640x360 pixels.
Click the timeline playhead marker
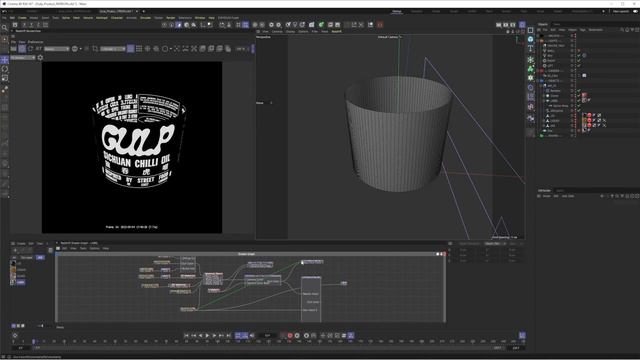point(33,341)
